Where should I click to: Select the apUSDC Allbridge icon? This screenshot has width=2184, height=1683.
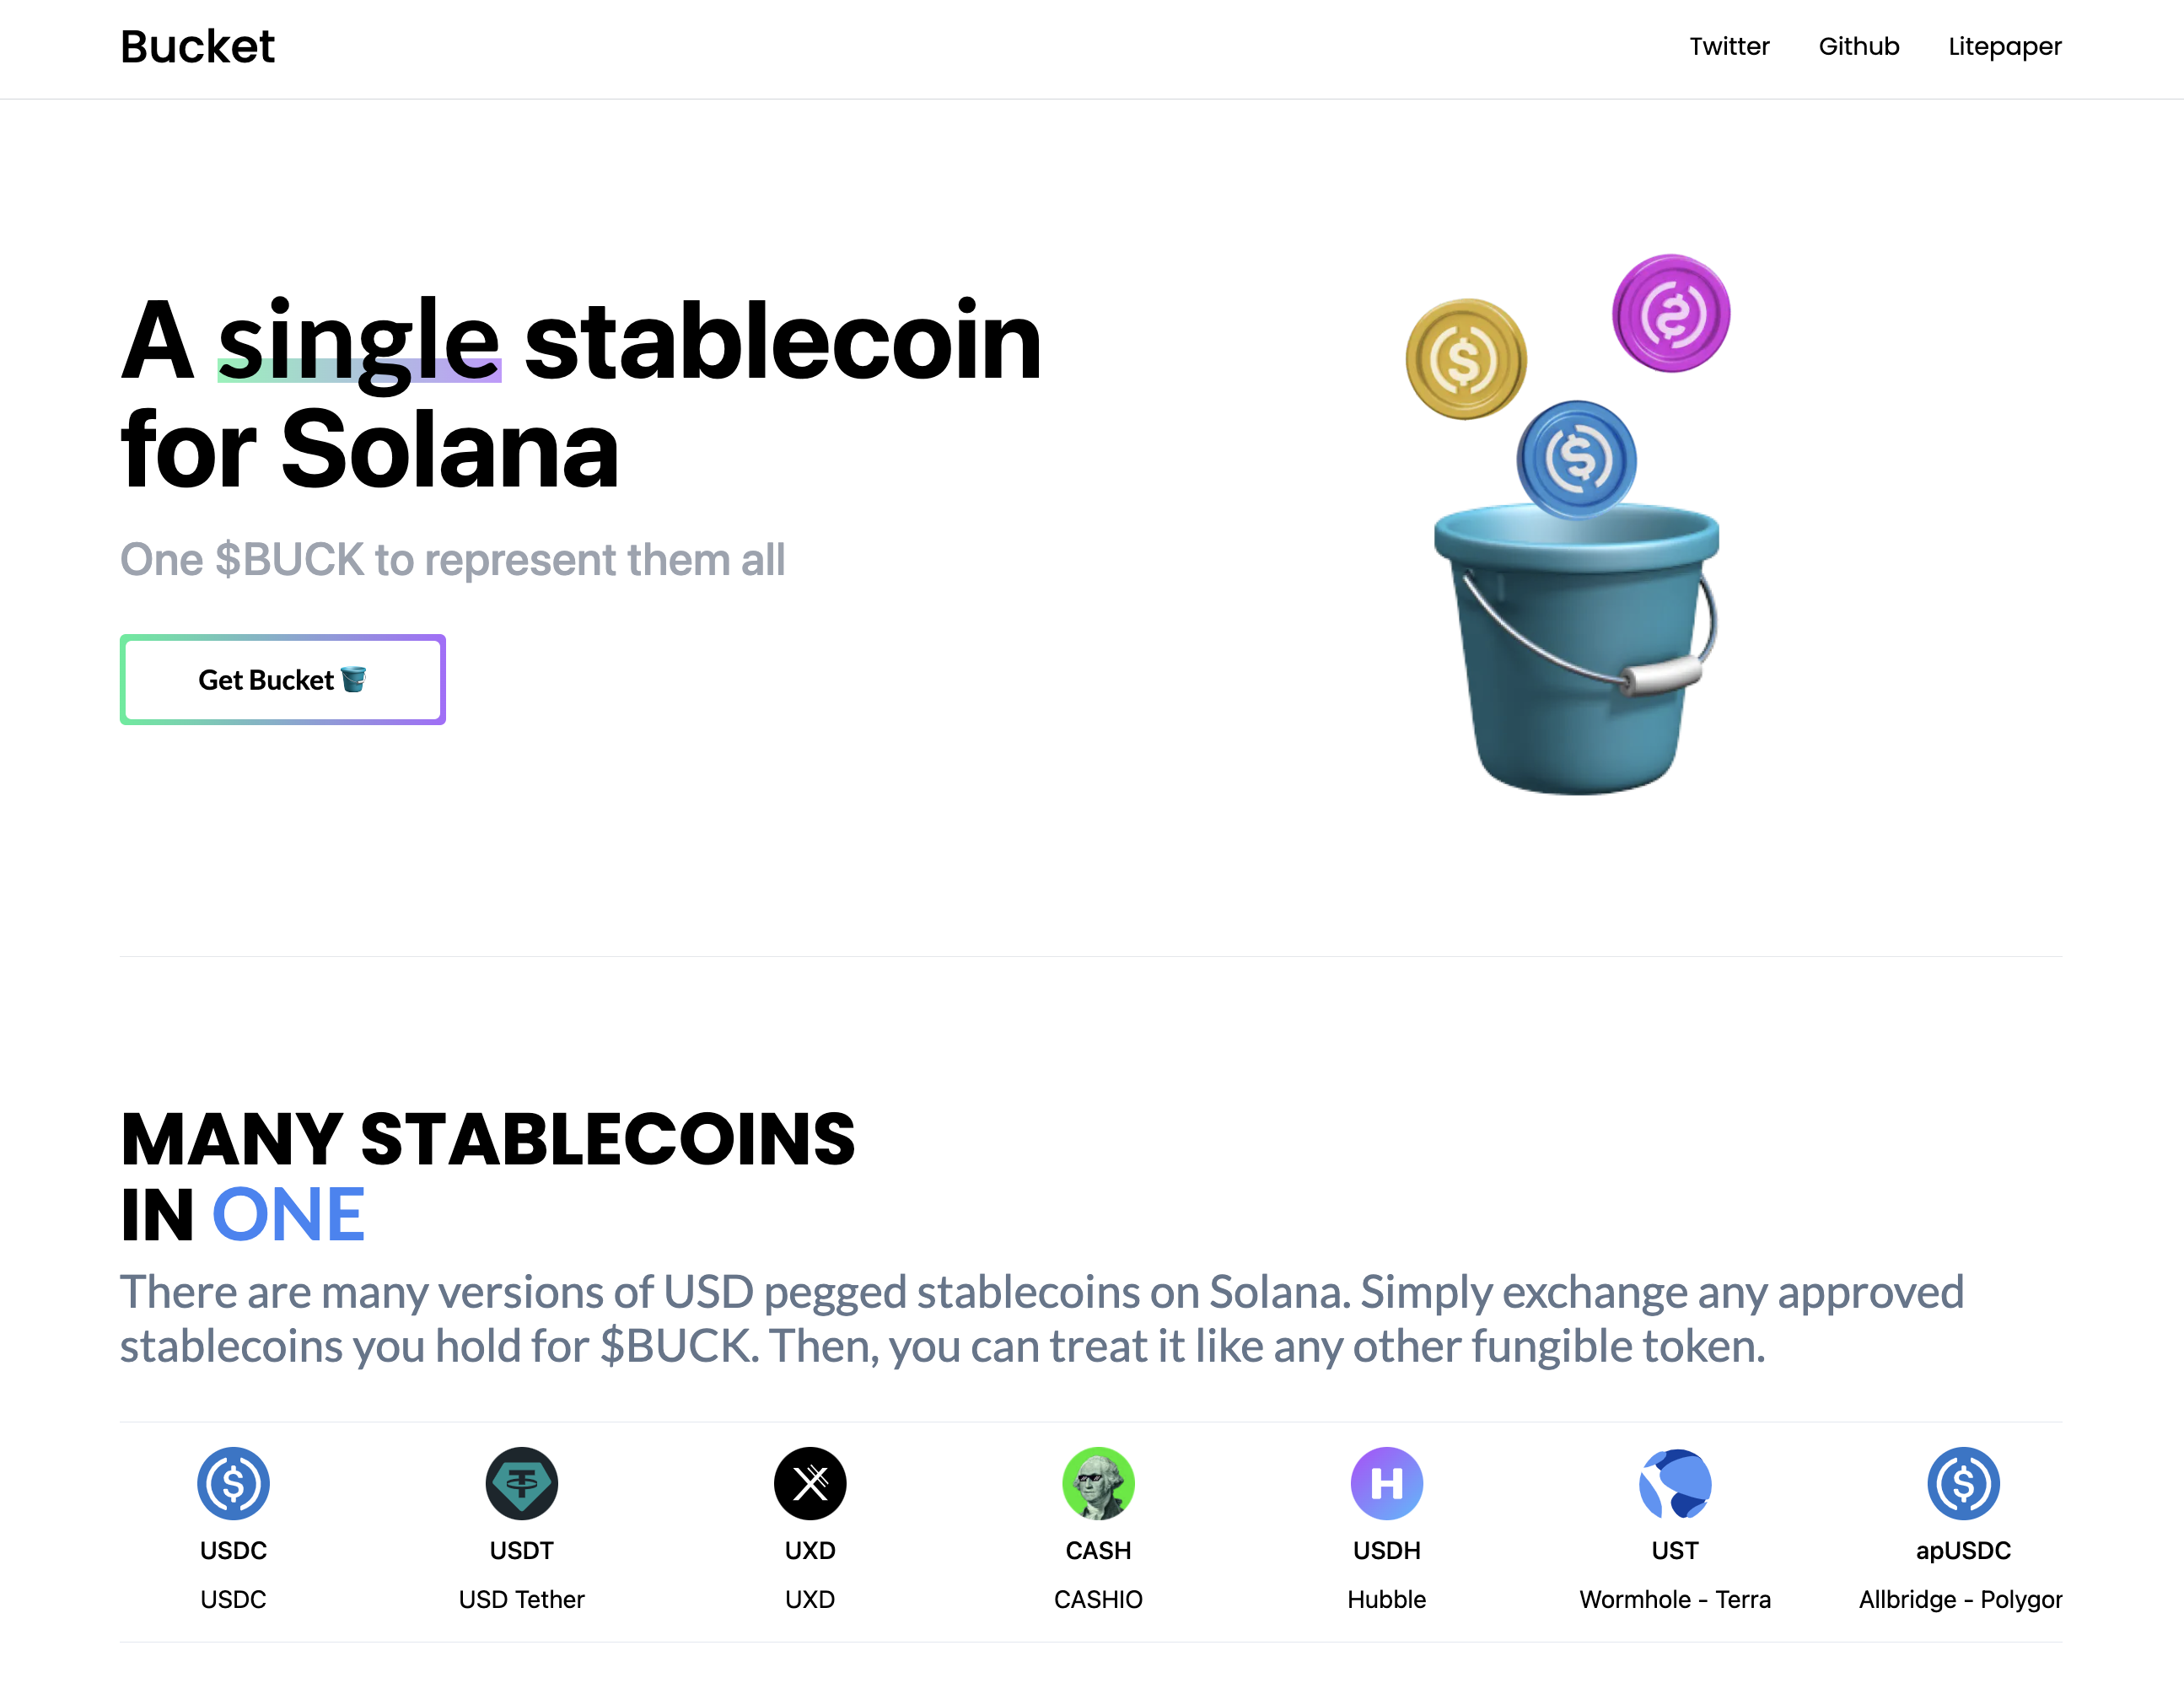pyautogui.click(x=1961, y=1484)
